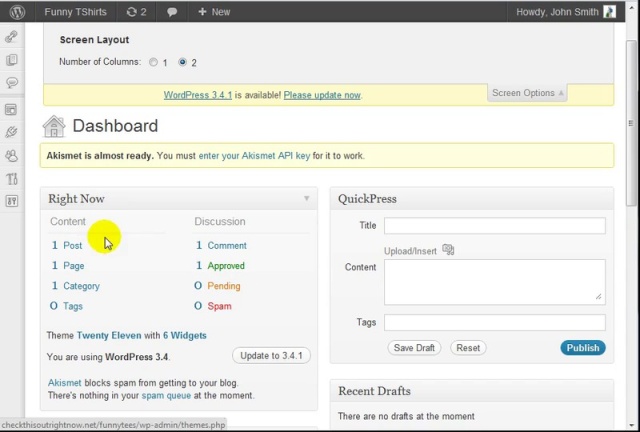Open Tools from the sidebar icon
The height and width of the screenshot is (432, 640).
click(11, 178)
